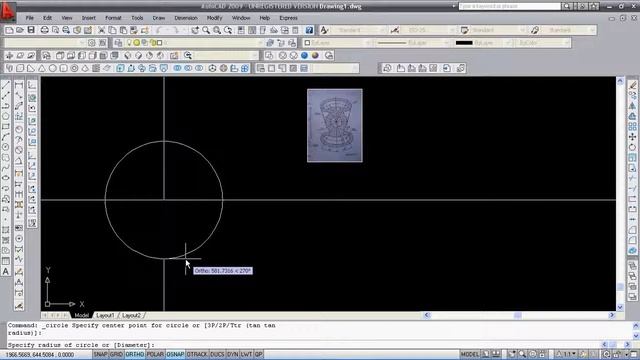The height and width of the screenshot is (360, 640).
Task: Click the Plot printer icon
Action: coord(44,30)
